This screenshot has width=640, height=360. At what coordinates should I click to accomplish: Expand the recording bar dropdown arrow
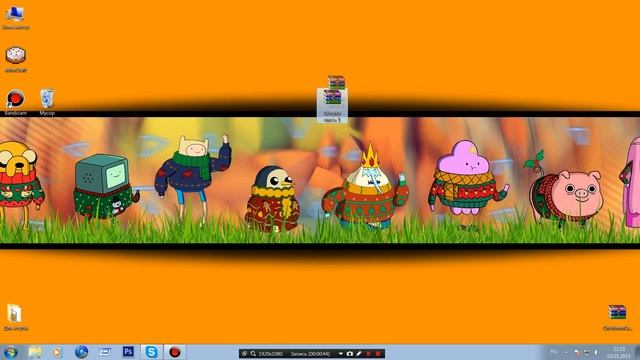point(340,353)
